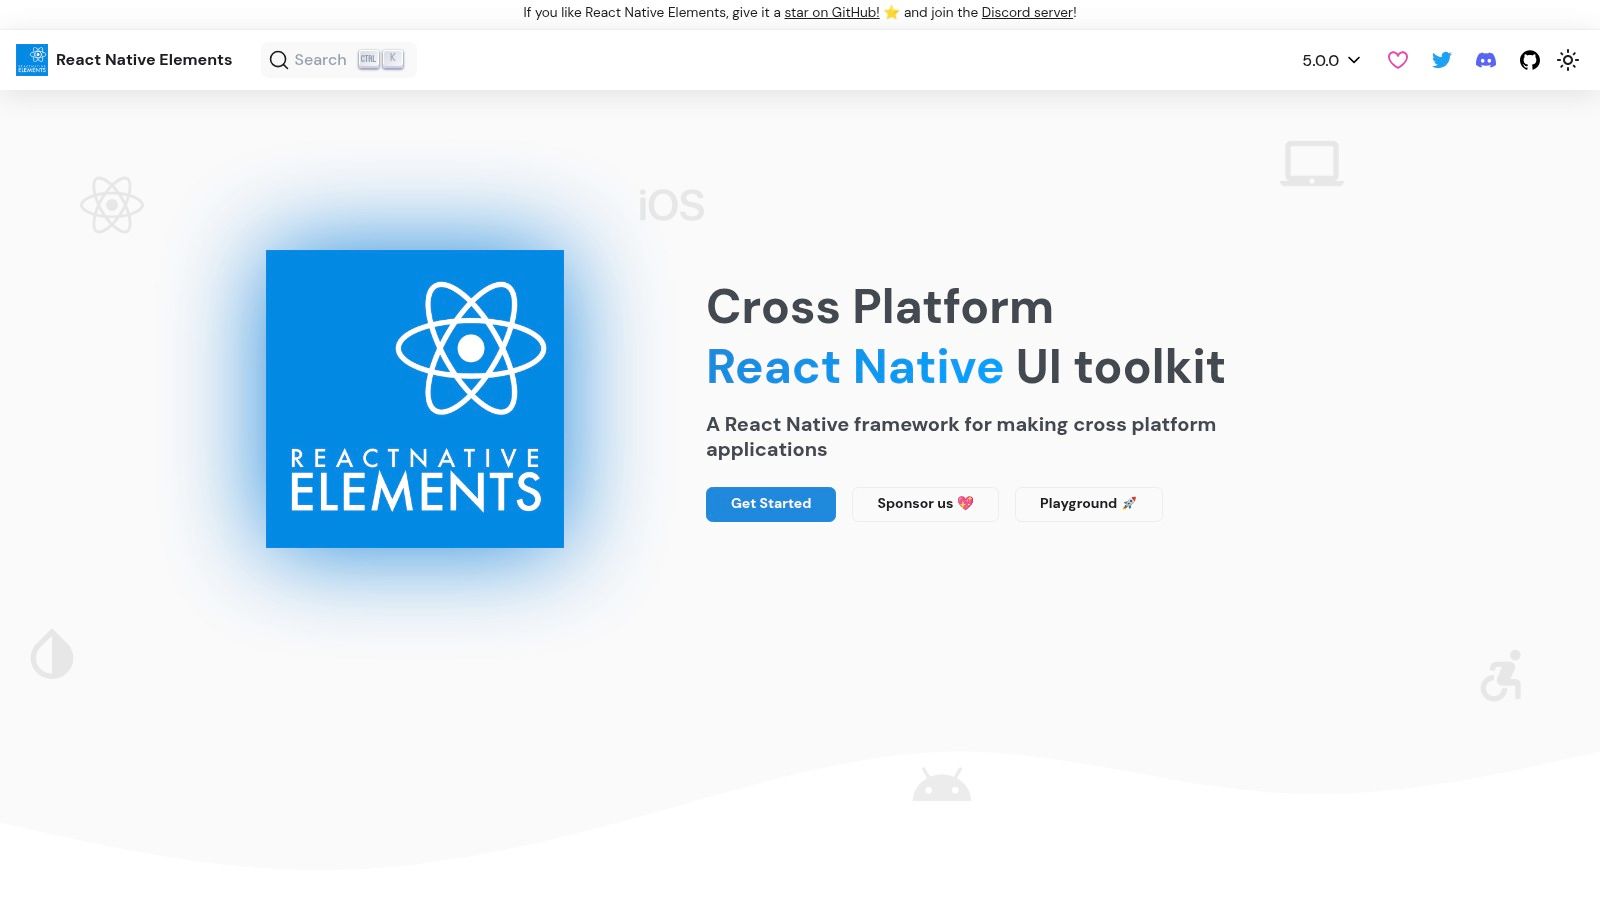
Task: Click the 'React Native Elements' navbar title
Action: [144, 60]
